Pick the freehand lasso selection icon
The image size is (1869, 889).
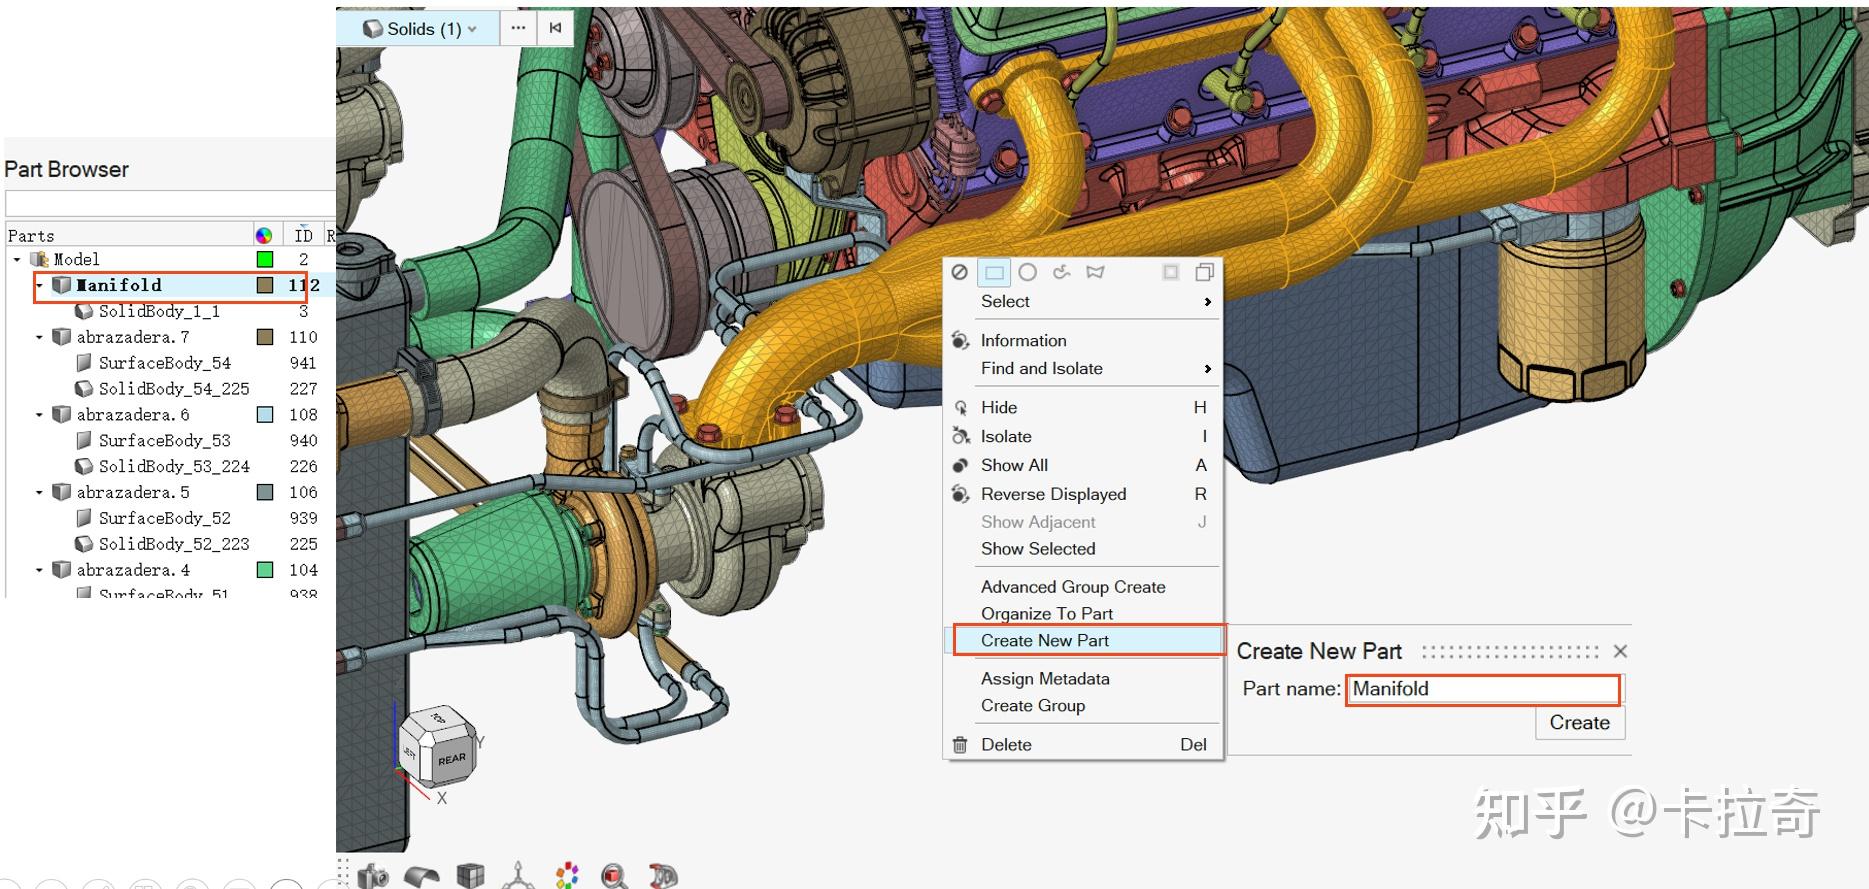coord(1061,272)
